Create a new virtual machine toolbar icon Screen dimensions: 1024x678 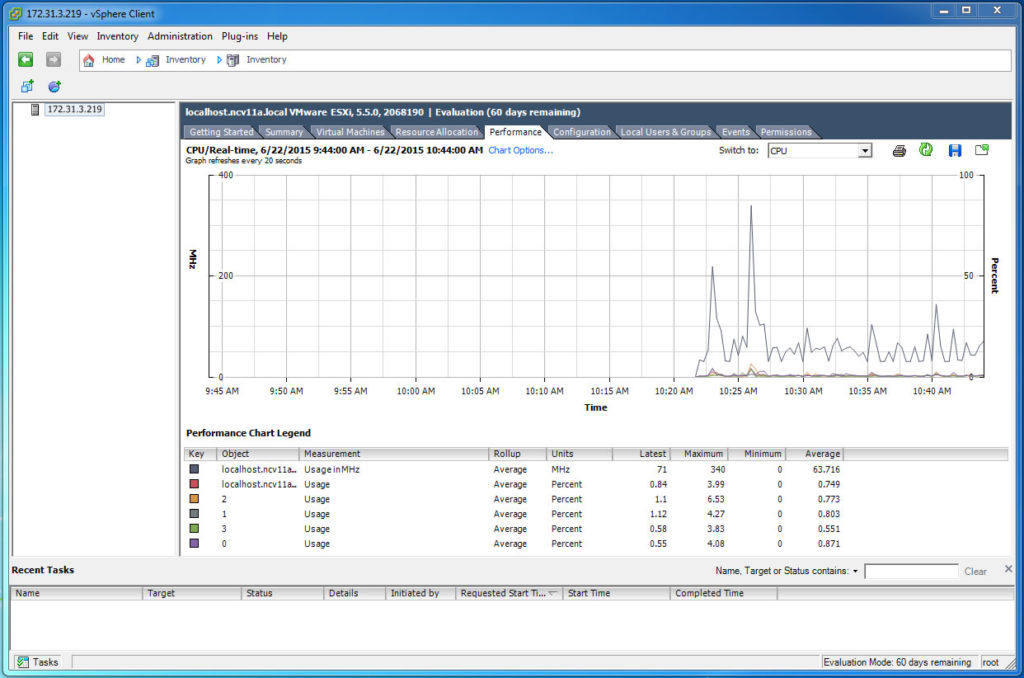[x=27, y=86]
